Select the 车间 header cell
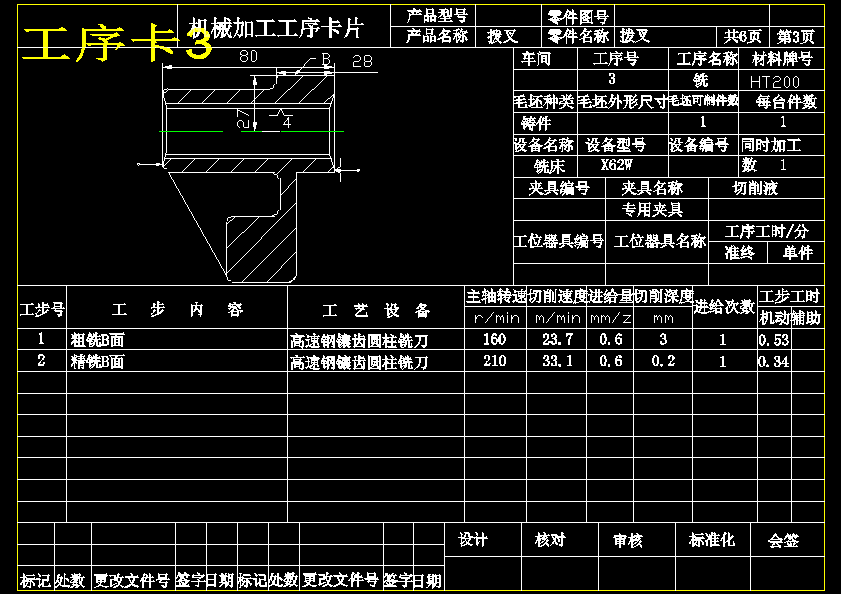Viewport: 841px width, 594px height. pyautogui.click(x=536, y=58)
